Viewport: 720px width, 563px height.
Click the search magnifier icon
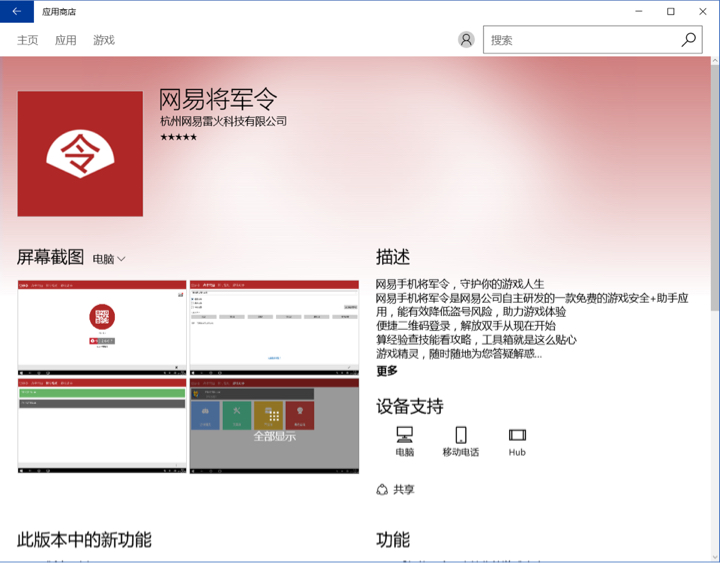point(689,40)
